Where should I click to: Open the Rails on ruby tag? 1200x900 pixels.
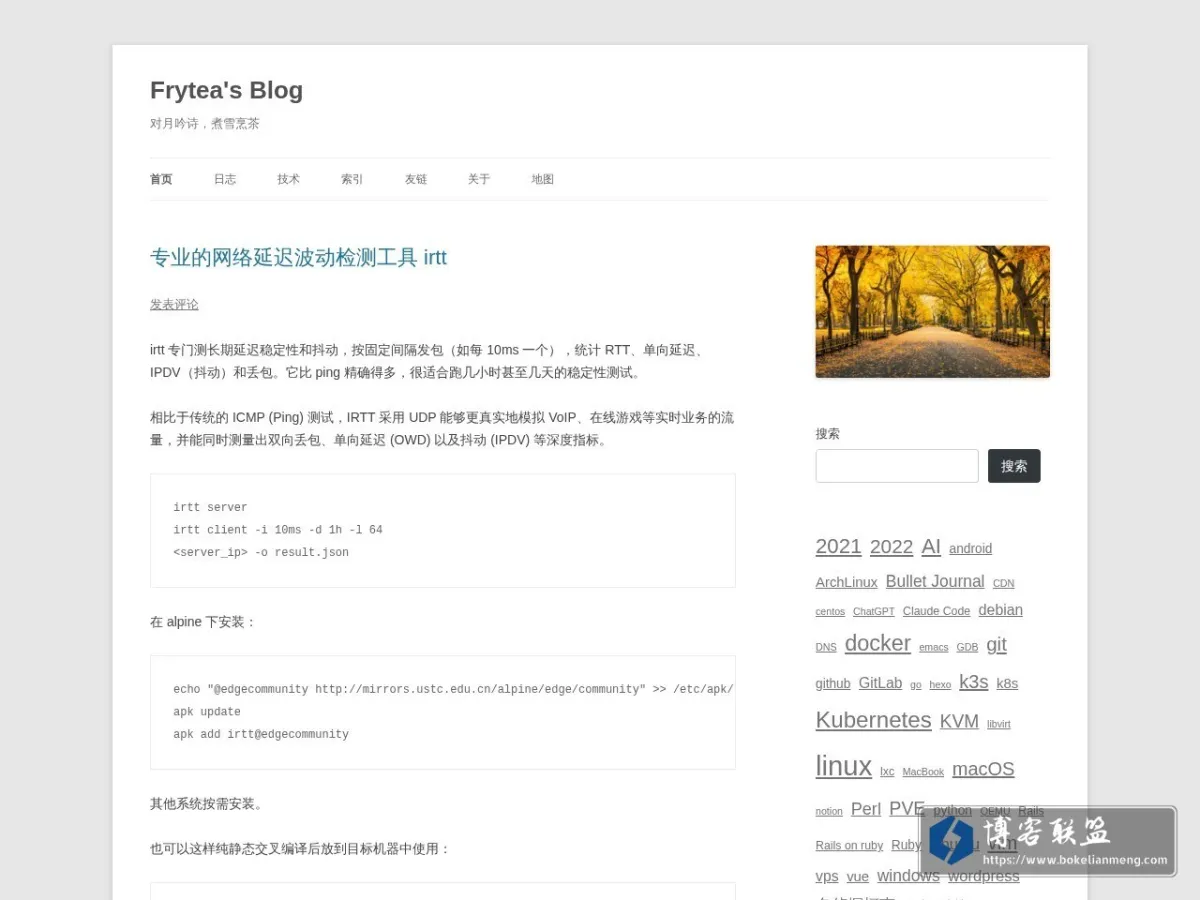click(x=849, y=846)
